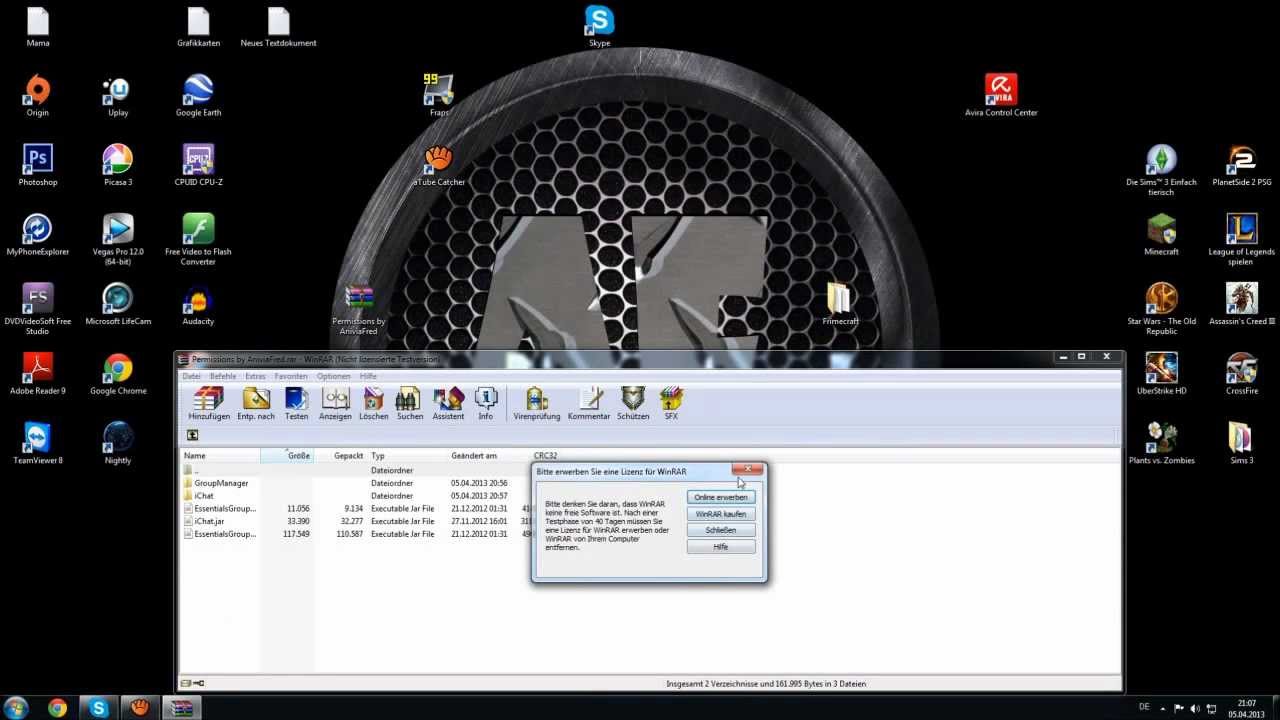This screenshot has height=720, width=1280.
Task: Click the DE language indicator in taskbar
Action: 1144,707
